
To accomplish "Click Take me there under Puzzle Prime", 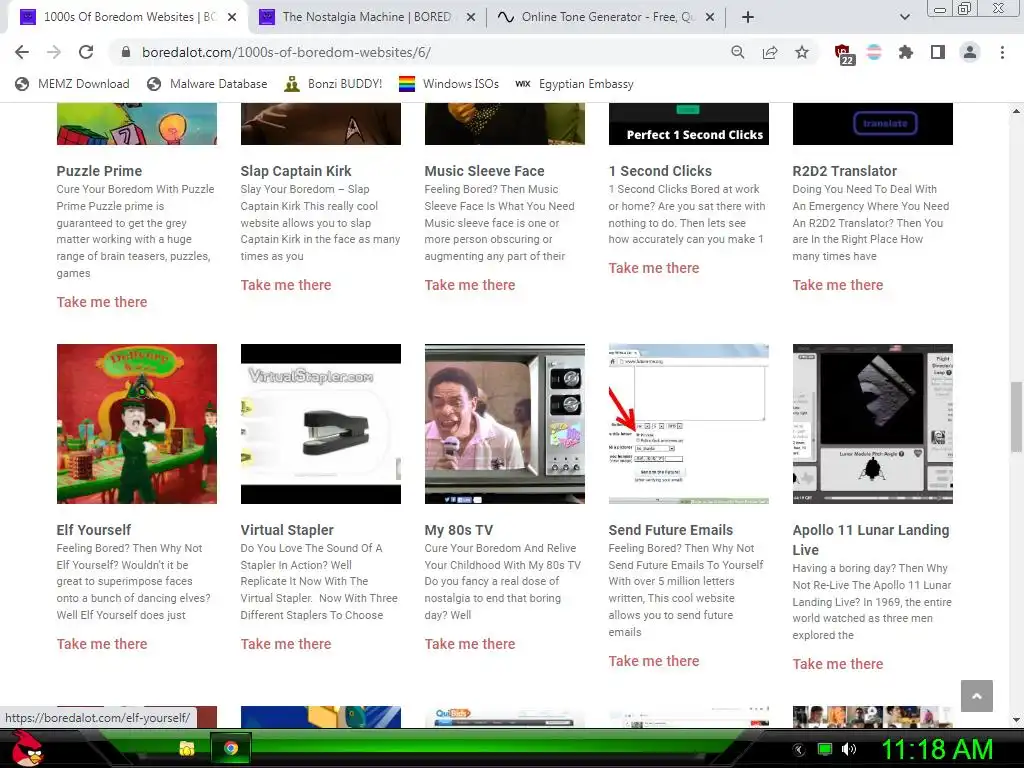I will [102, 302].
